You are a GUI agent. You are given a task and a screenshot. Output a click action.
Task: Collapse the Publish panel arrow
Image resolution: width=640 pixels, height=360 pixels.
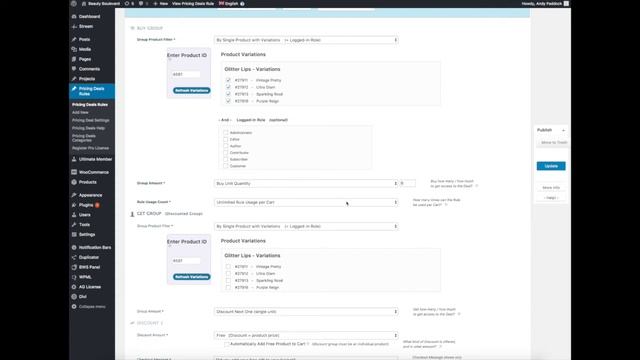point(563,130)
